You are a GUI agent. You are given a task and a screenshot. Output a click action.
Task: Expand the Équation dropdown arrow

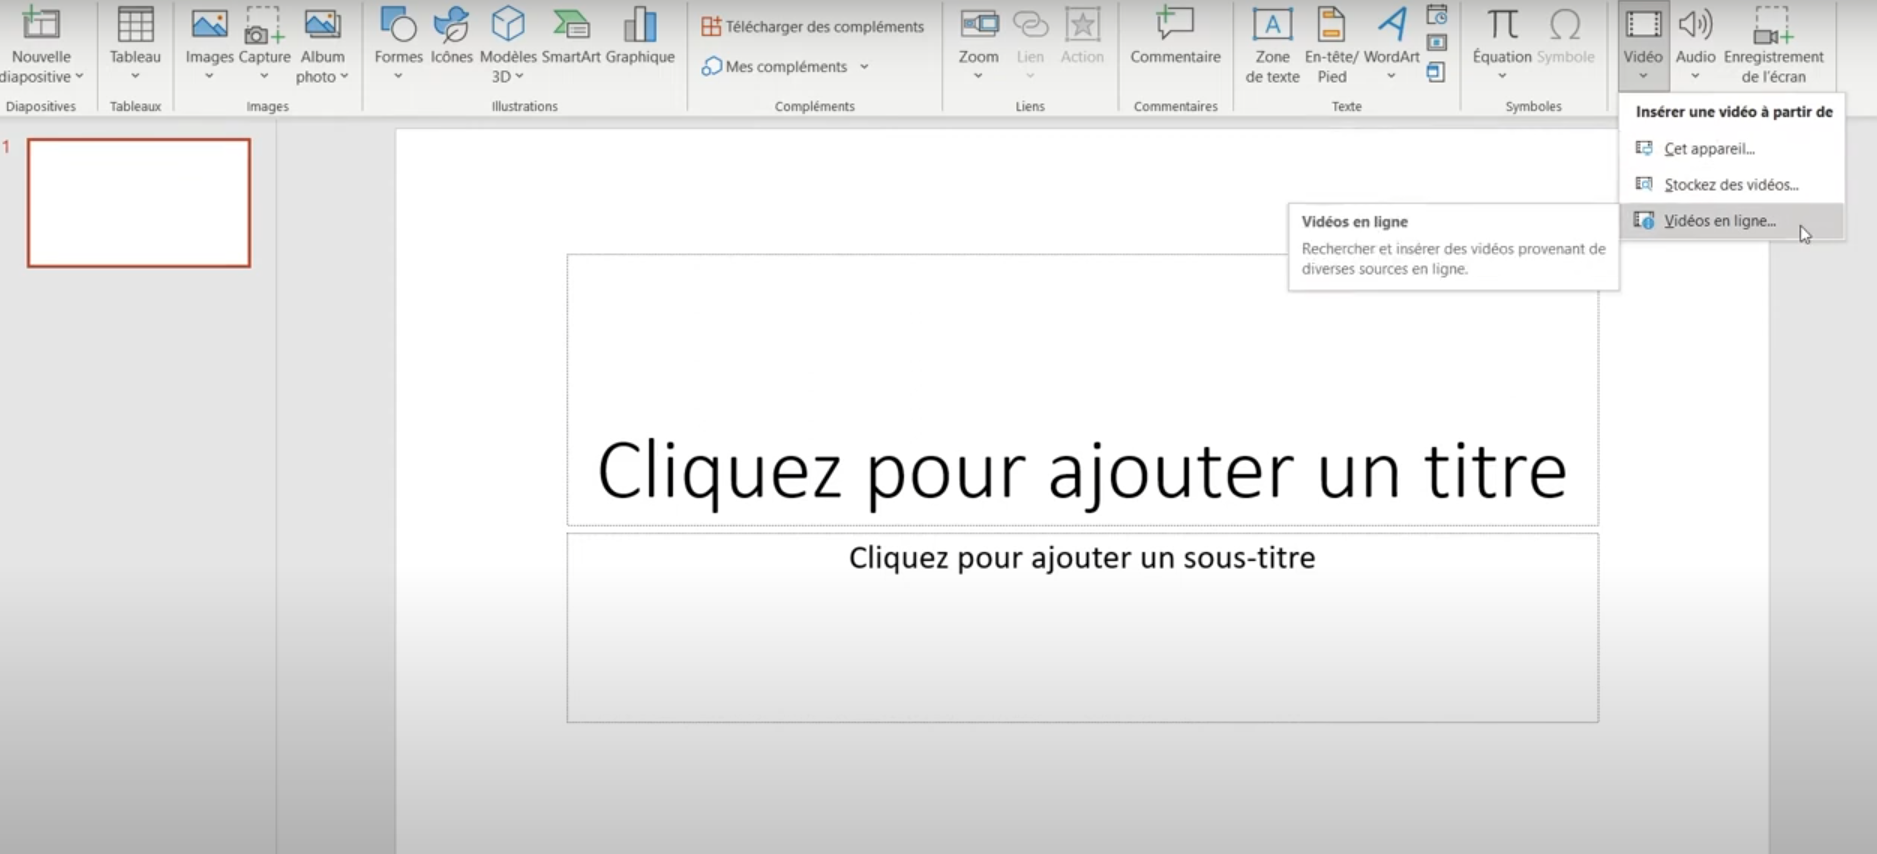[1502, 77]
